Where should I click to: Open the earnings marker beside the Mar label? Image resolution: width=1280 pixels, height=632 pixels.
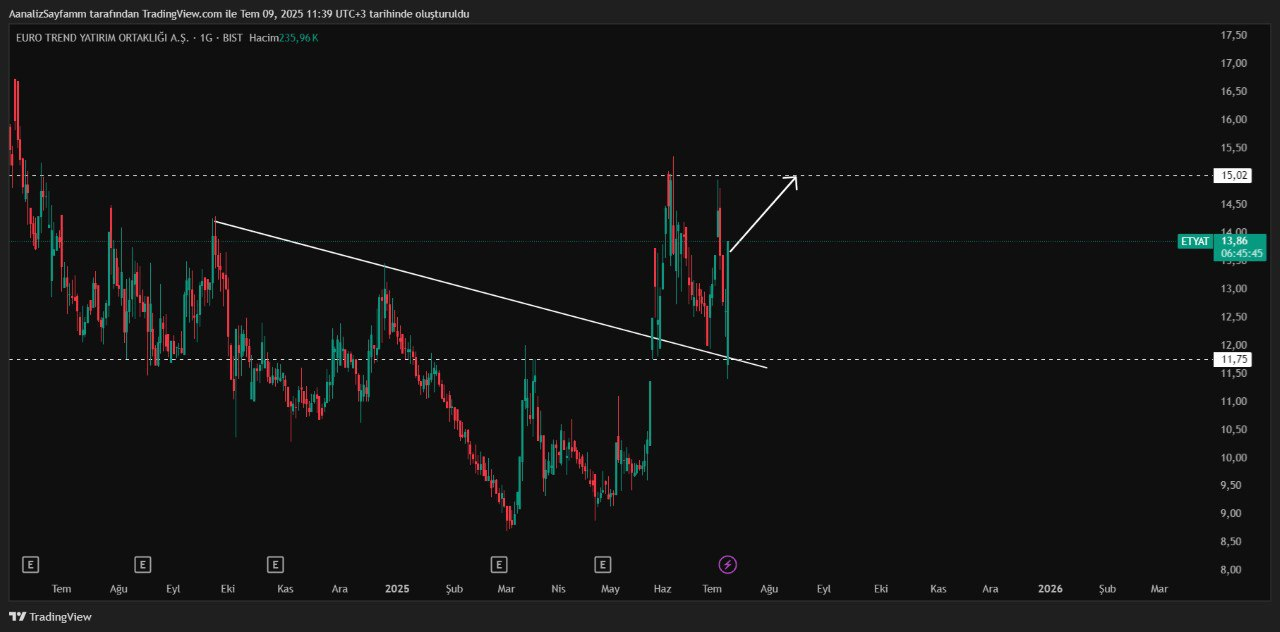(x=499, y=565)
